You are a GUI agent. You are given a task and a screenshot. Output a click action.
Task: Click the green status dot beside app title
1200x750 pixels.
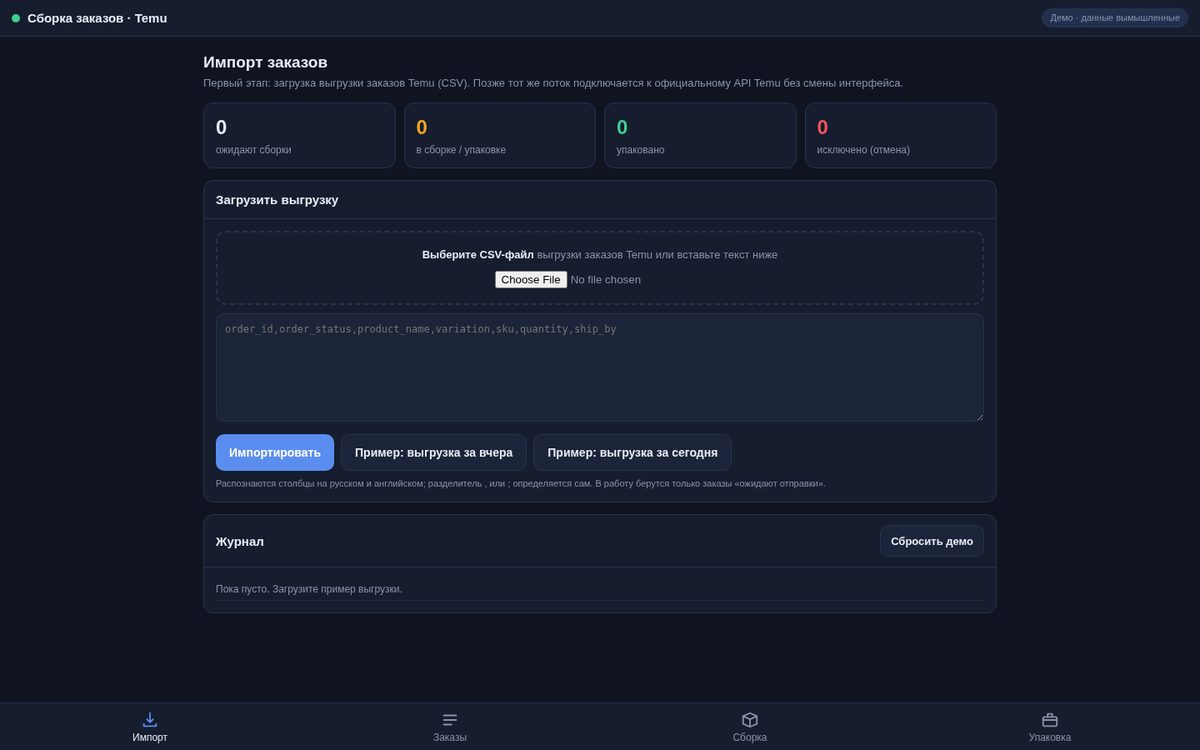(x=16, y=18)
